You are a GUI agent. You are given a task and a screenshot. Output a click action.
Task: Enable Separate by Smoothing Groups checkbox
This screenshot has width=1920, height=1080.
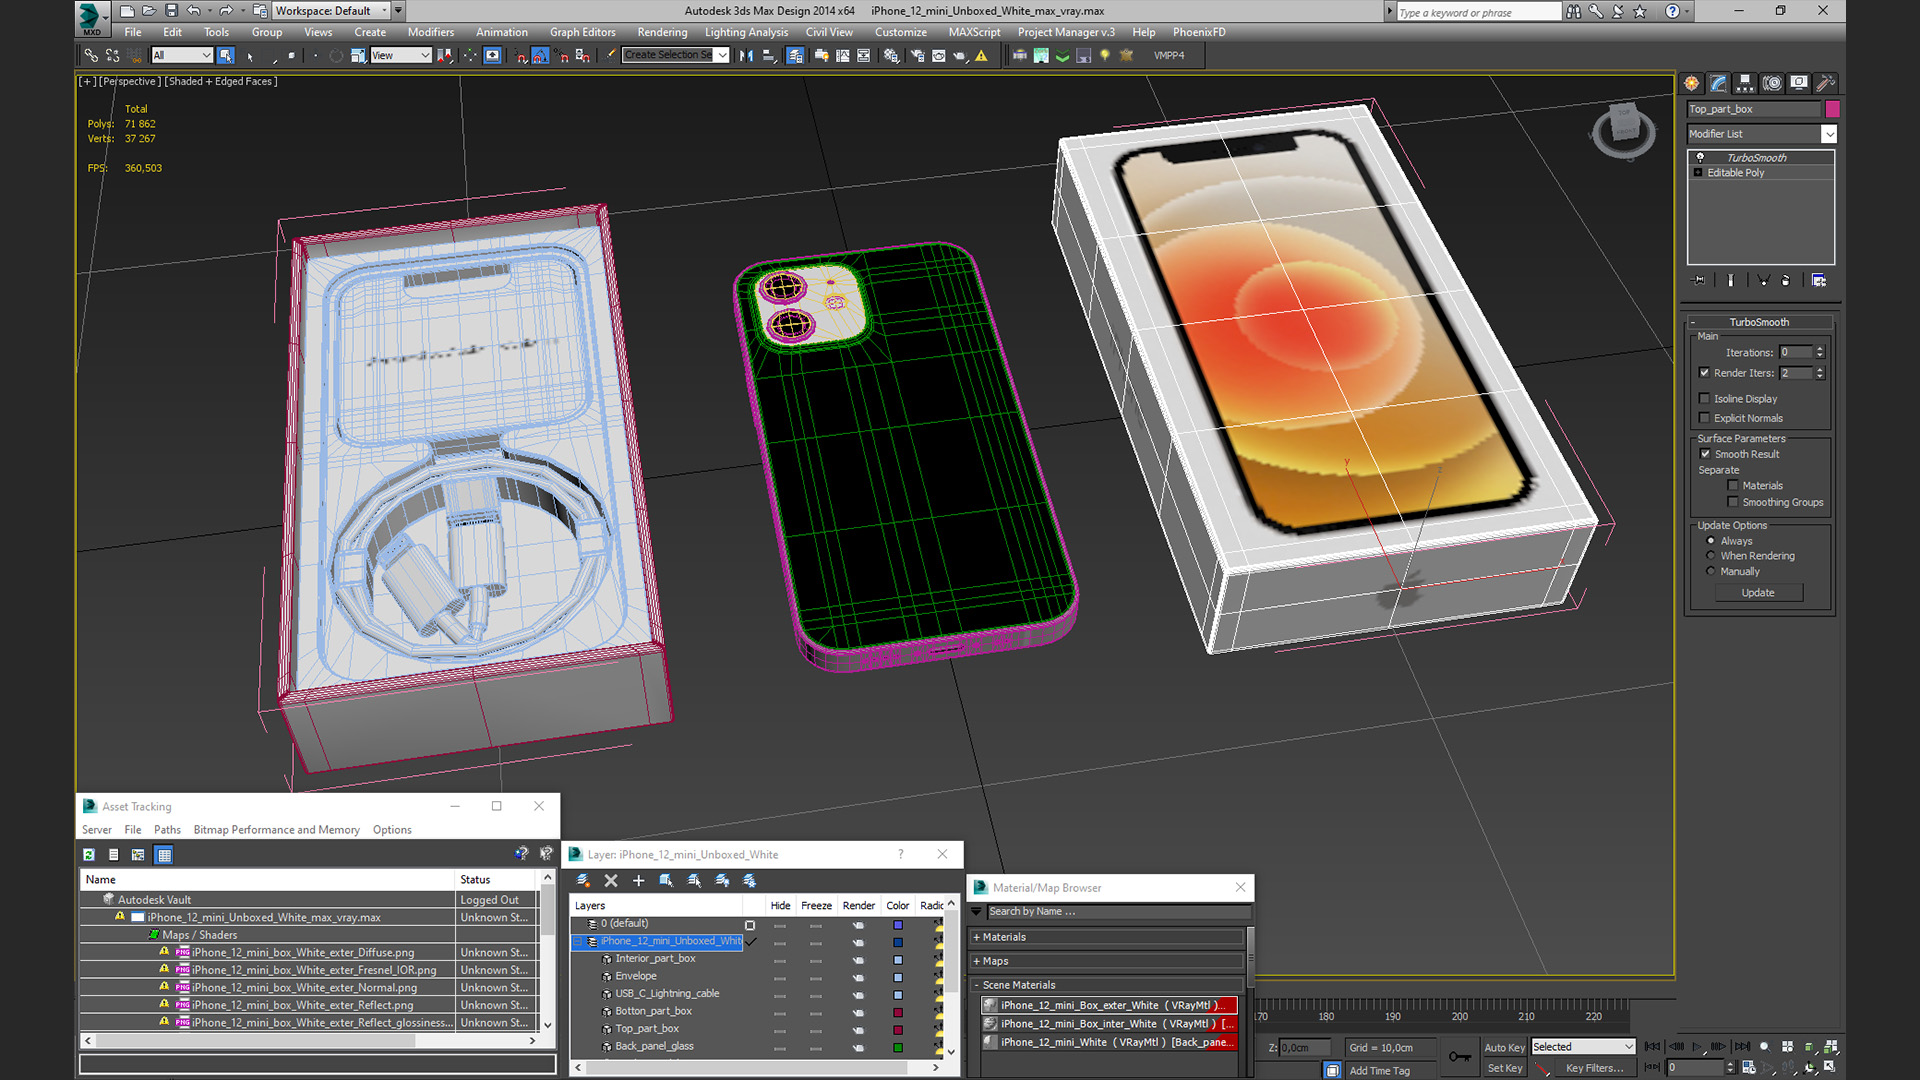(x=1733, y=503)
